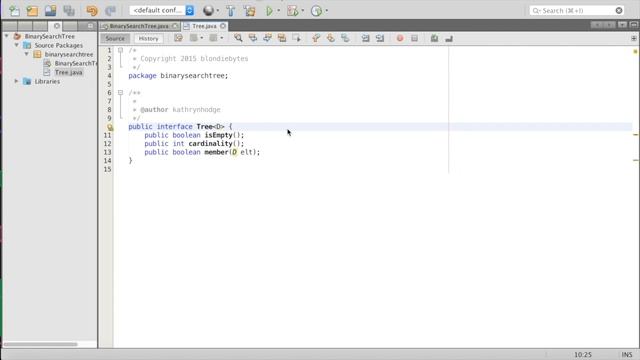Viewport: 640px width, 360px height.
Task: Click Clean and Build Project icon
Action: point(249,11)
